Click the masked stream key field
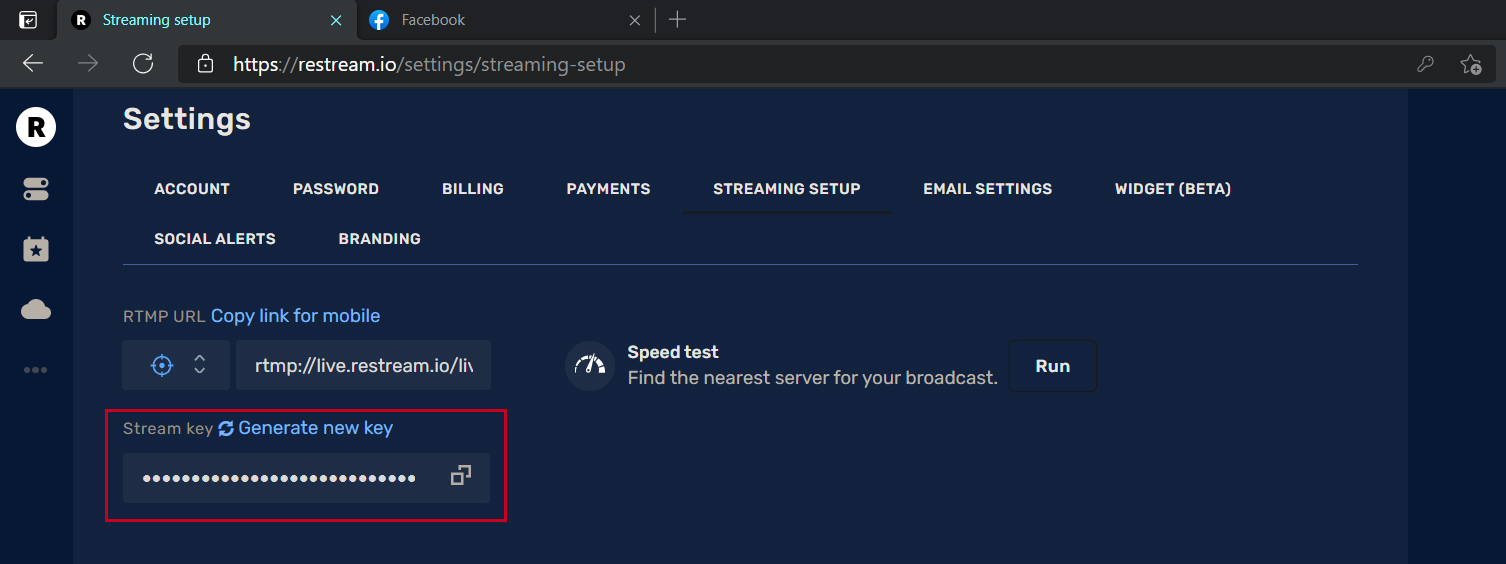This screenshot has width=1506, height=564. (x=306, y=477)
